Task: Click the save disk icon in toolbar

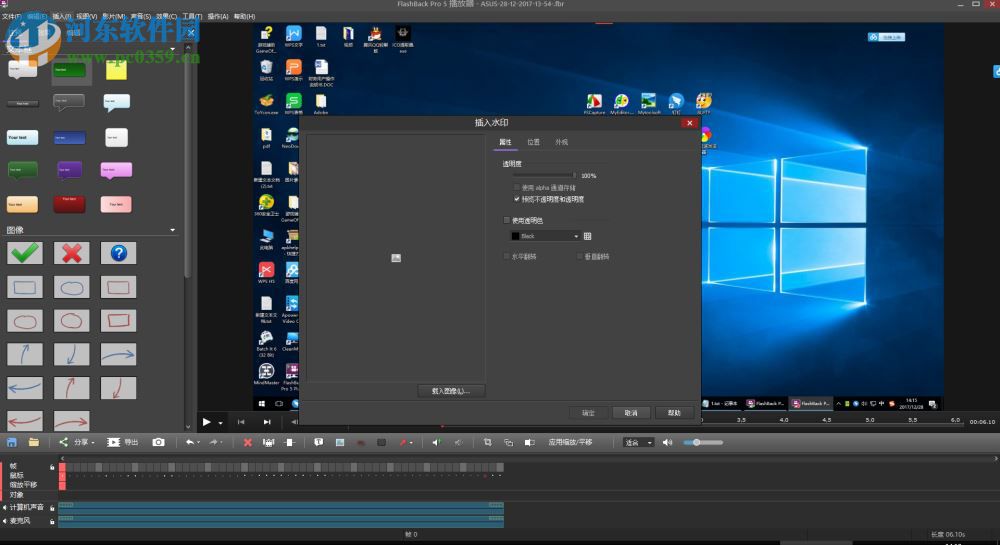Action: [x=12, y=442]
